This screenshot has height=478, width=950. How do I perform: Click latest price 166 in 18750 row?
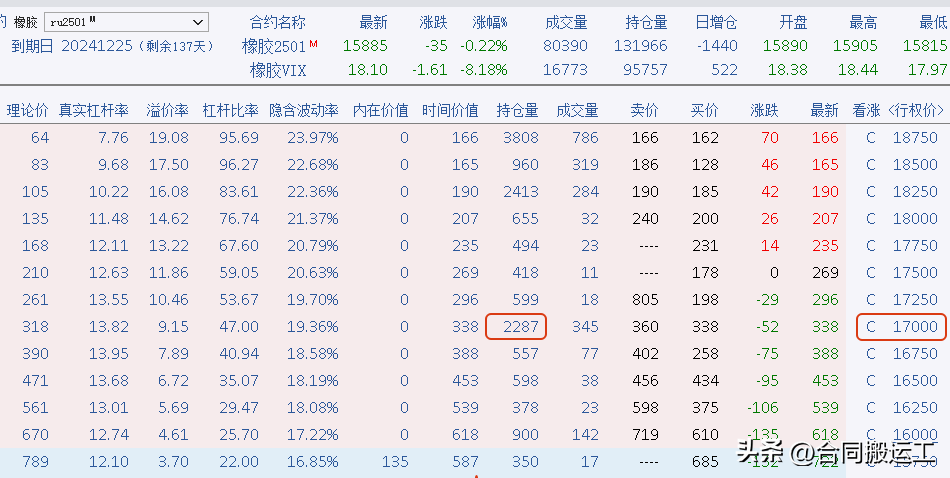pos(825,138)
